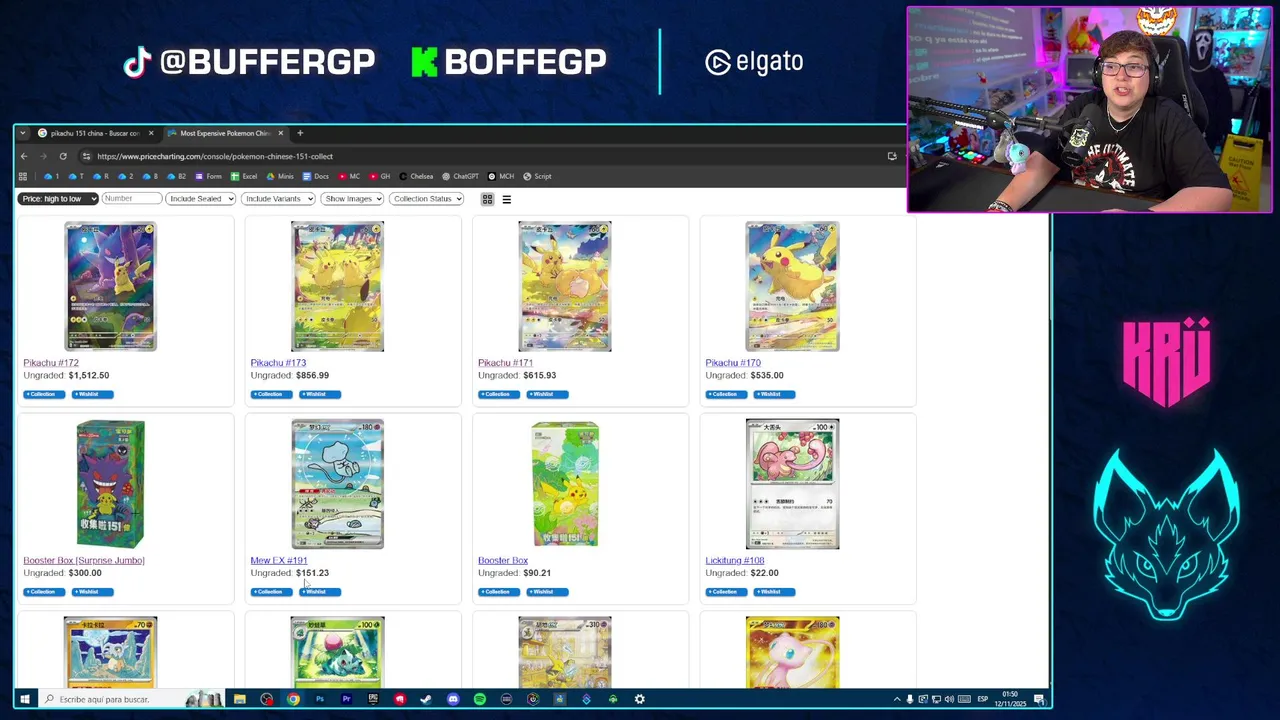1280x720 pixels.
Task: Close the pikachu 151 china tab
Action: click(x=151, y=133)
